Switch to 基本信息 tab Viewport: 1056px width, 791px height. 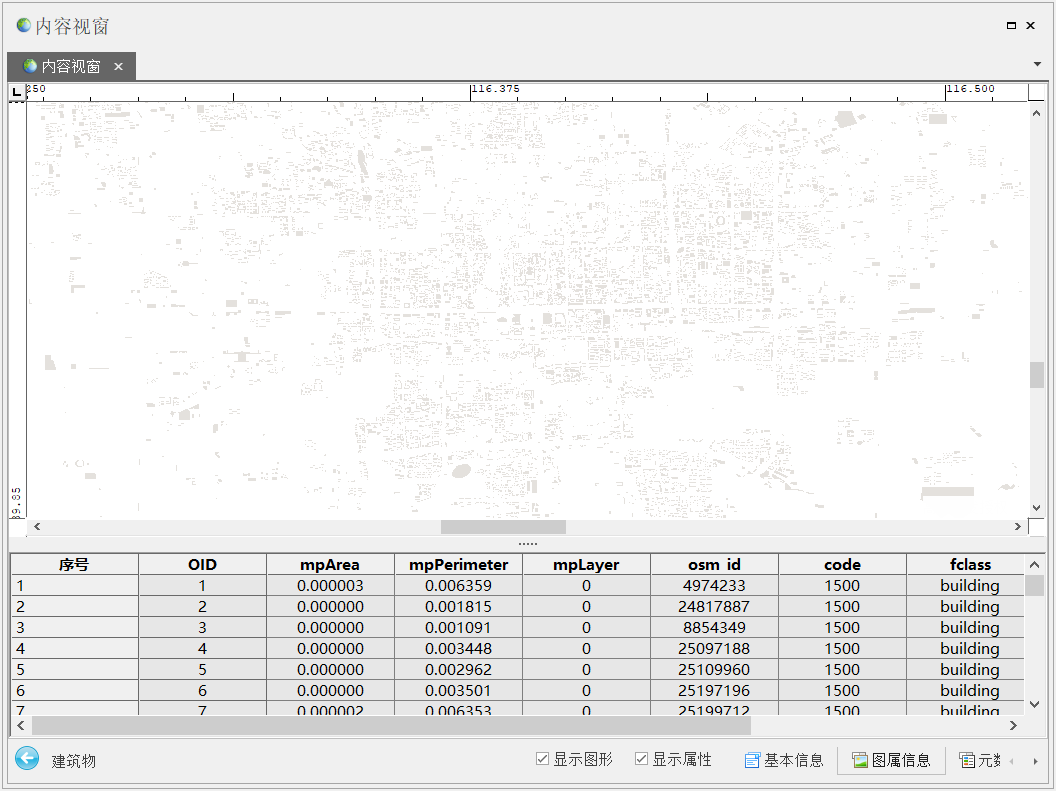(784, 760)
